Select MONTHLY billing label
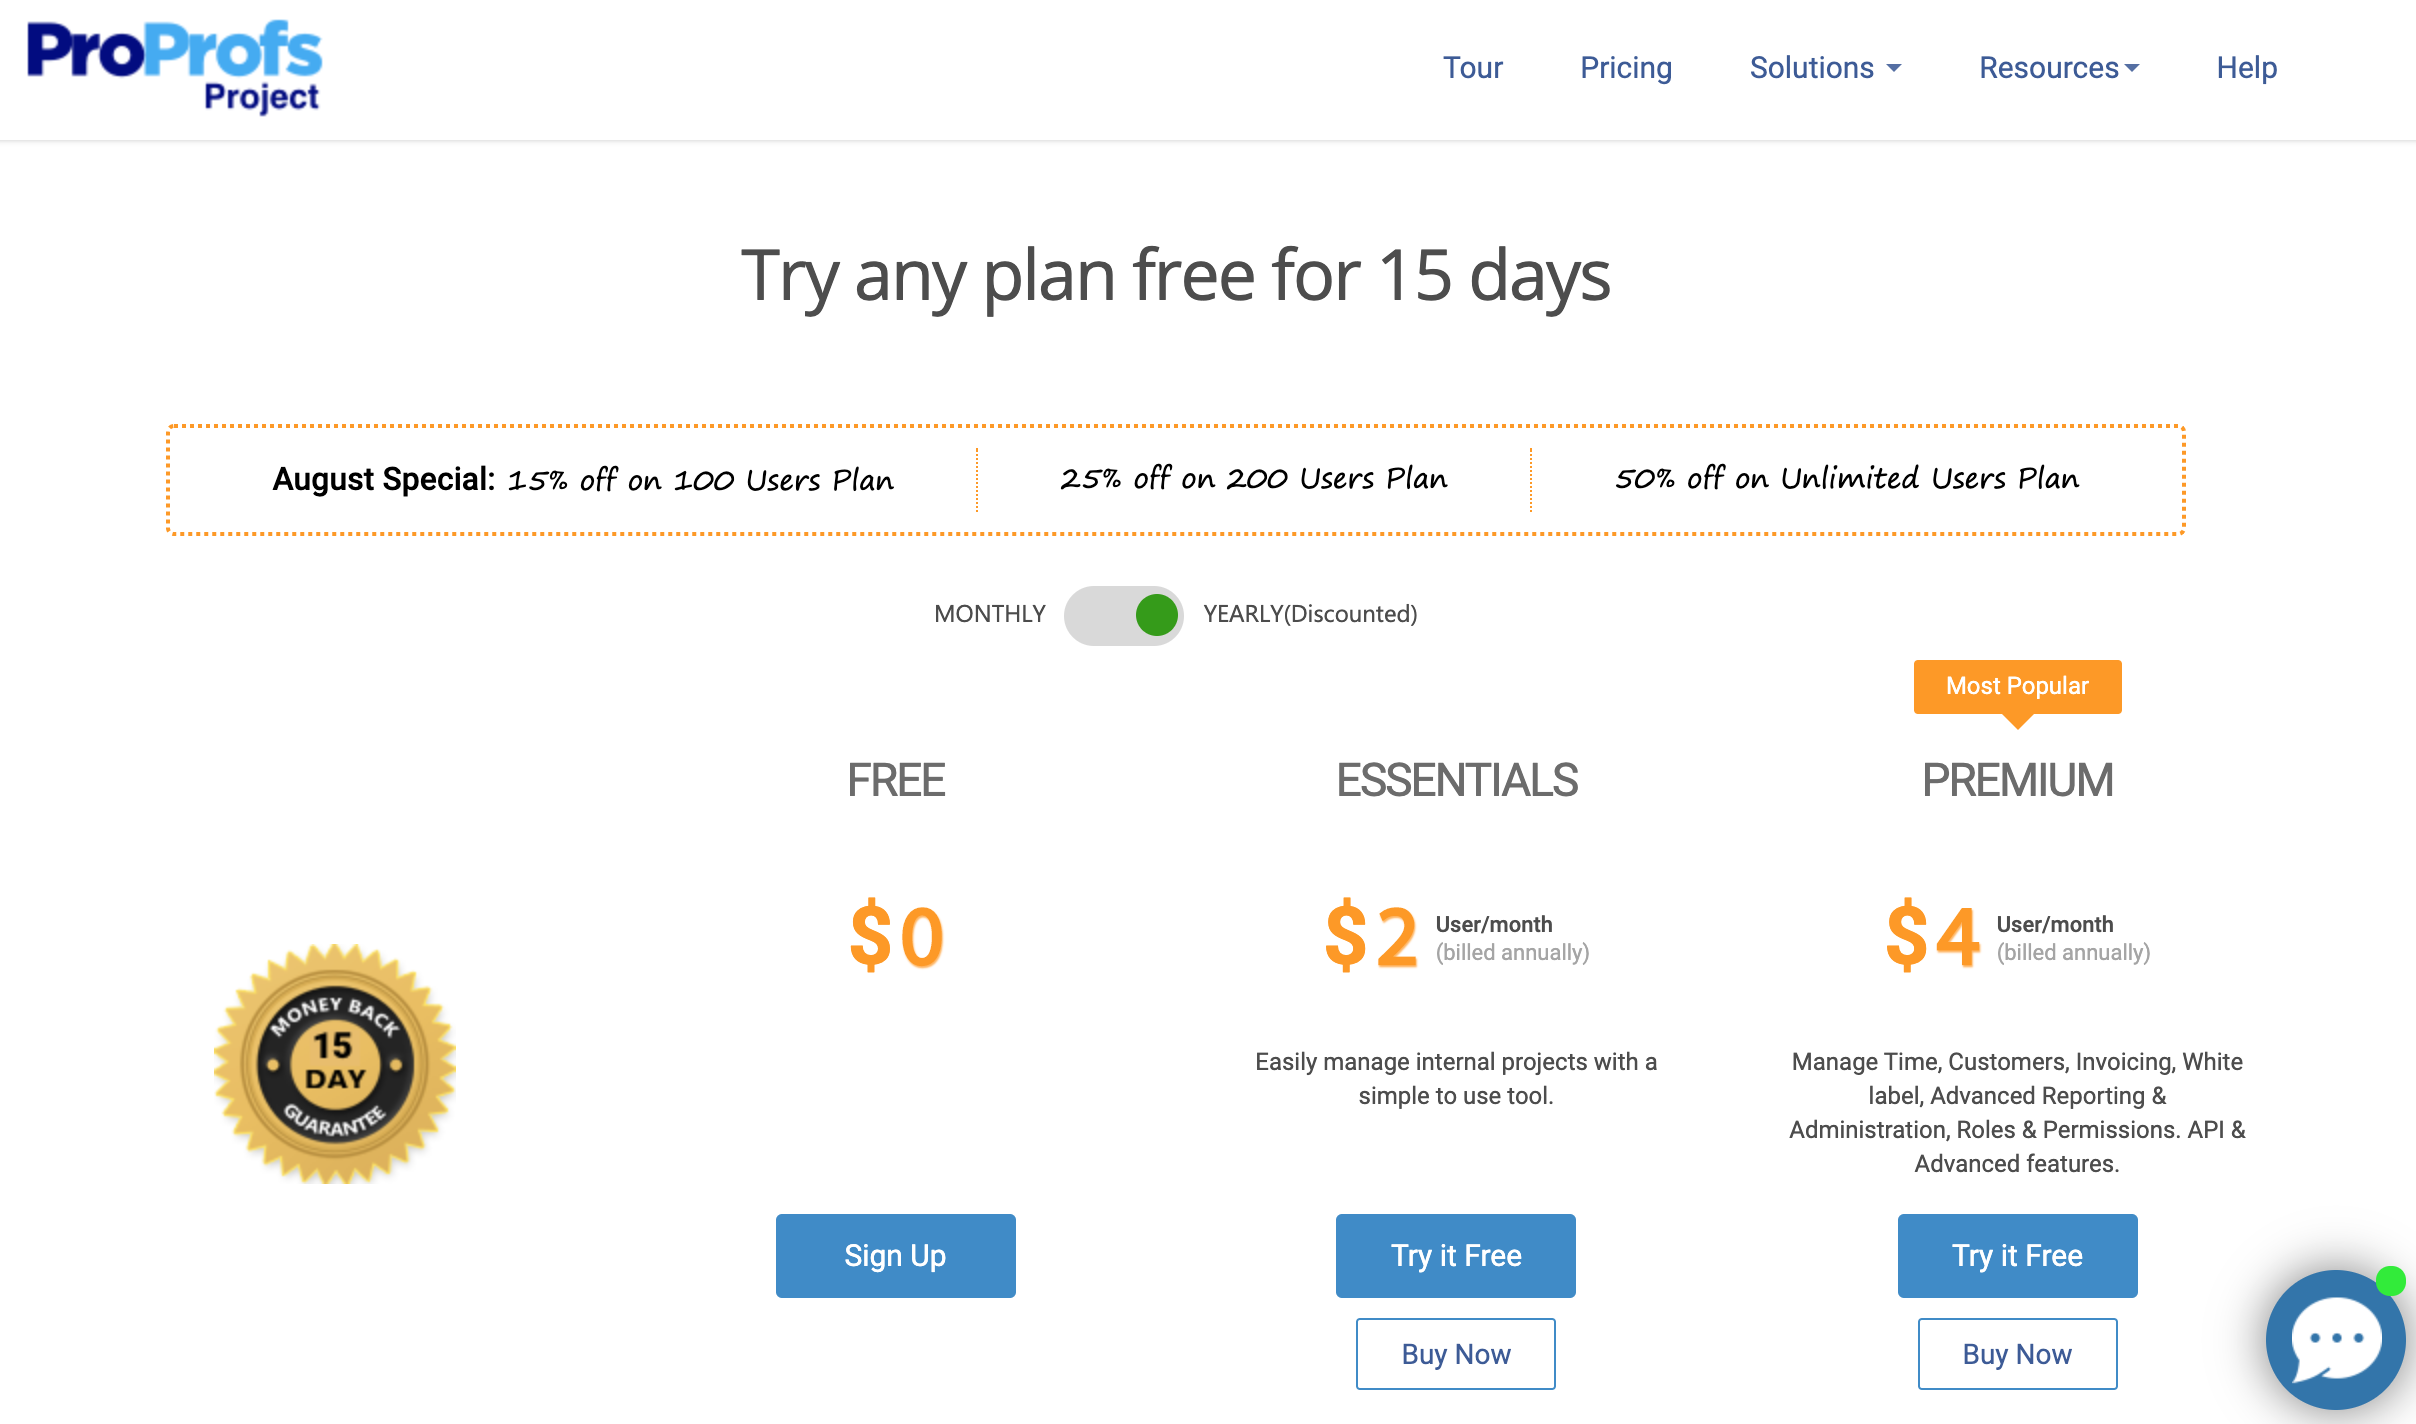2416x1424 pixels. coord(990,614)
